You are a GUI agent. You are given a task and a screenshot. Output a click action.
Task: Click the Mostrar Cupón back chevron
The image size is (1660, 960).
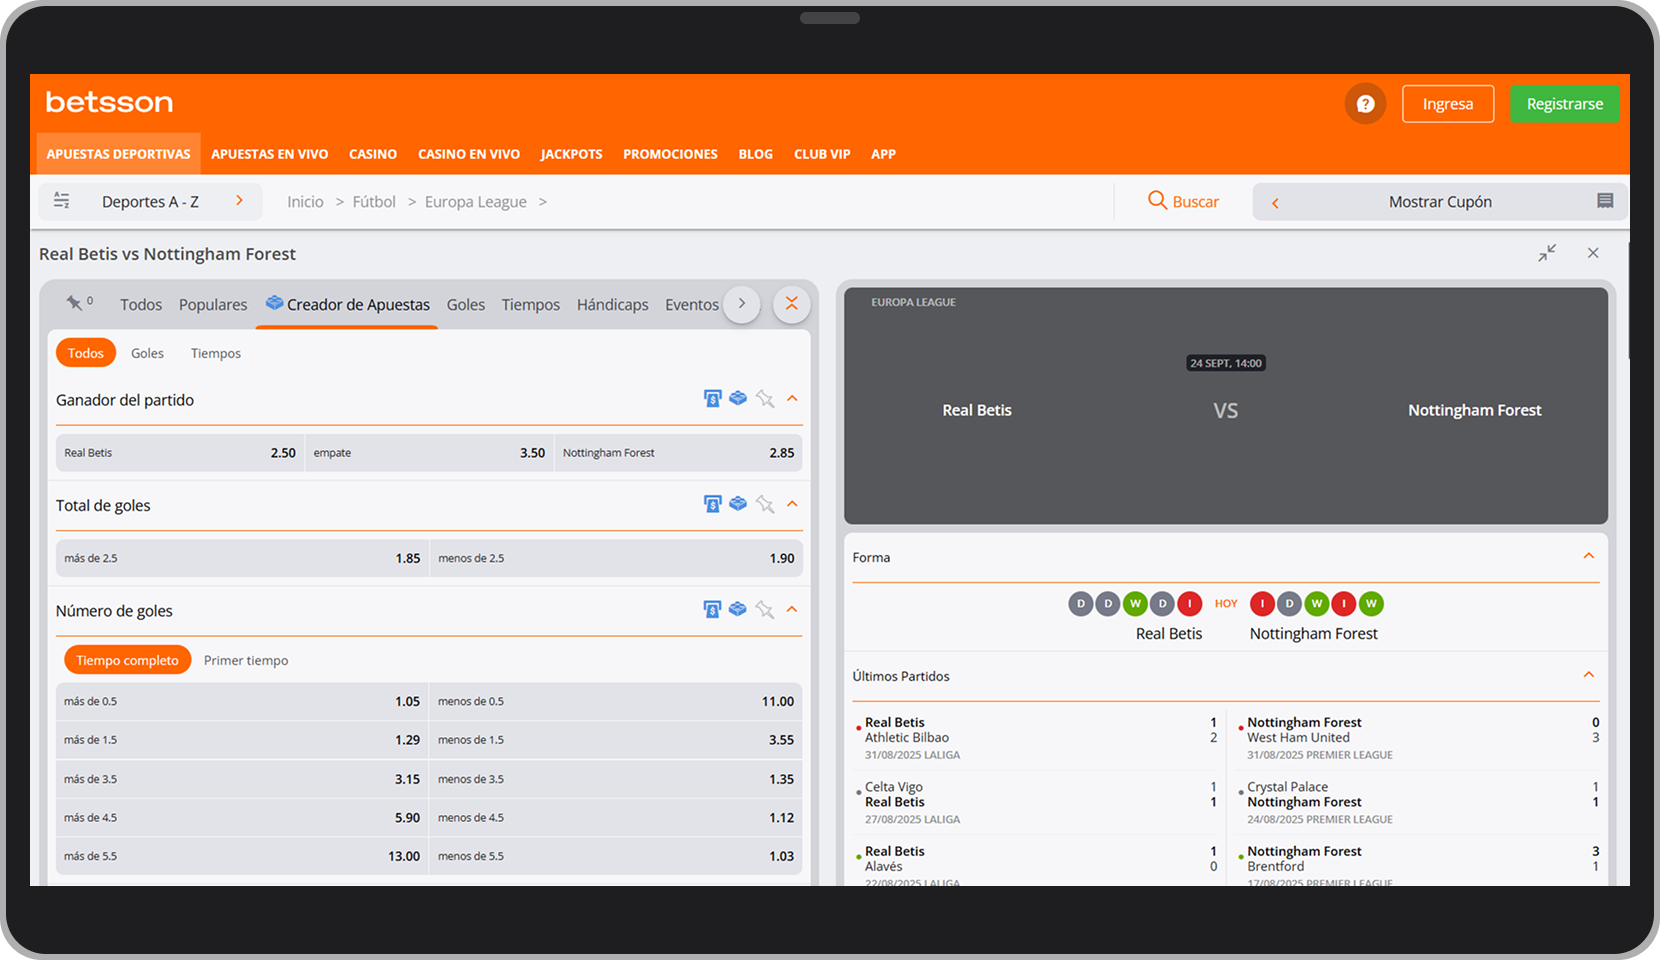coord(1275,203)
